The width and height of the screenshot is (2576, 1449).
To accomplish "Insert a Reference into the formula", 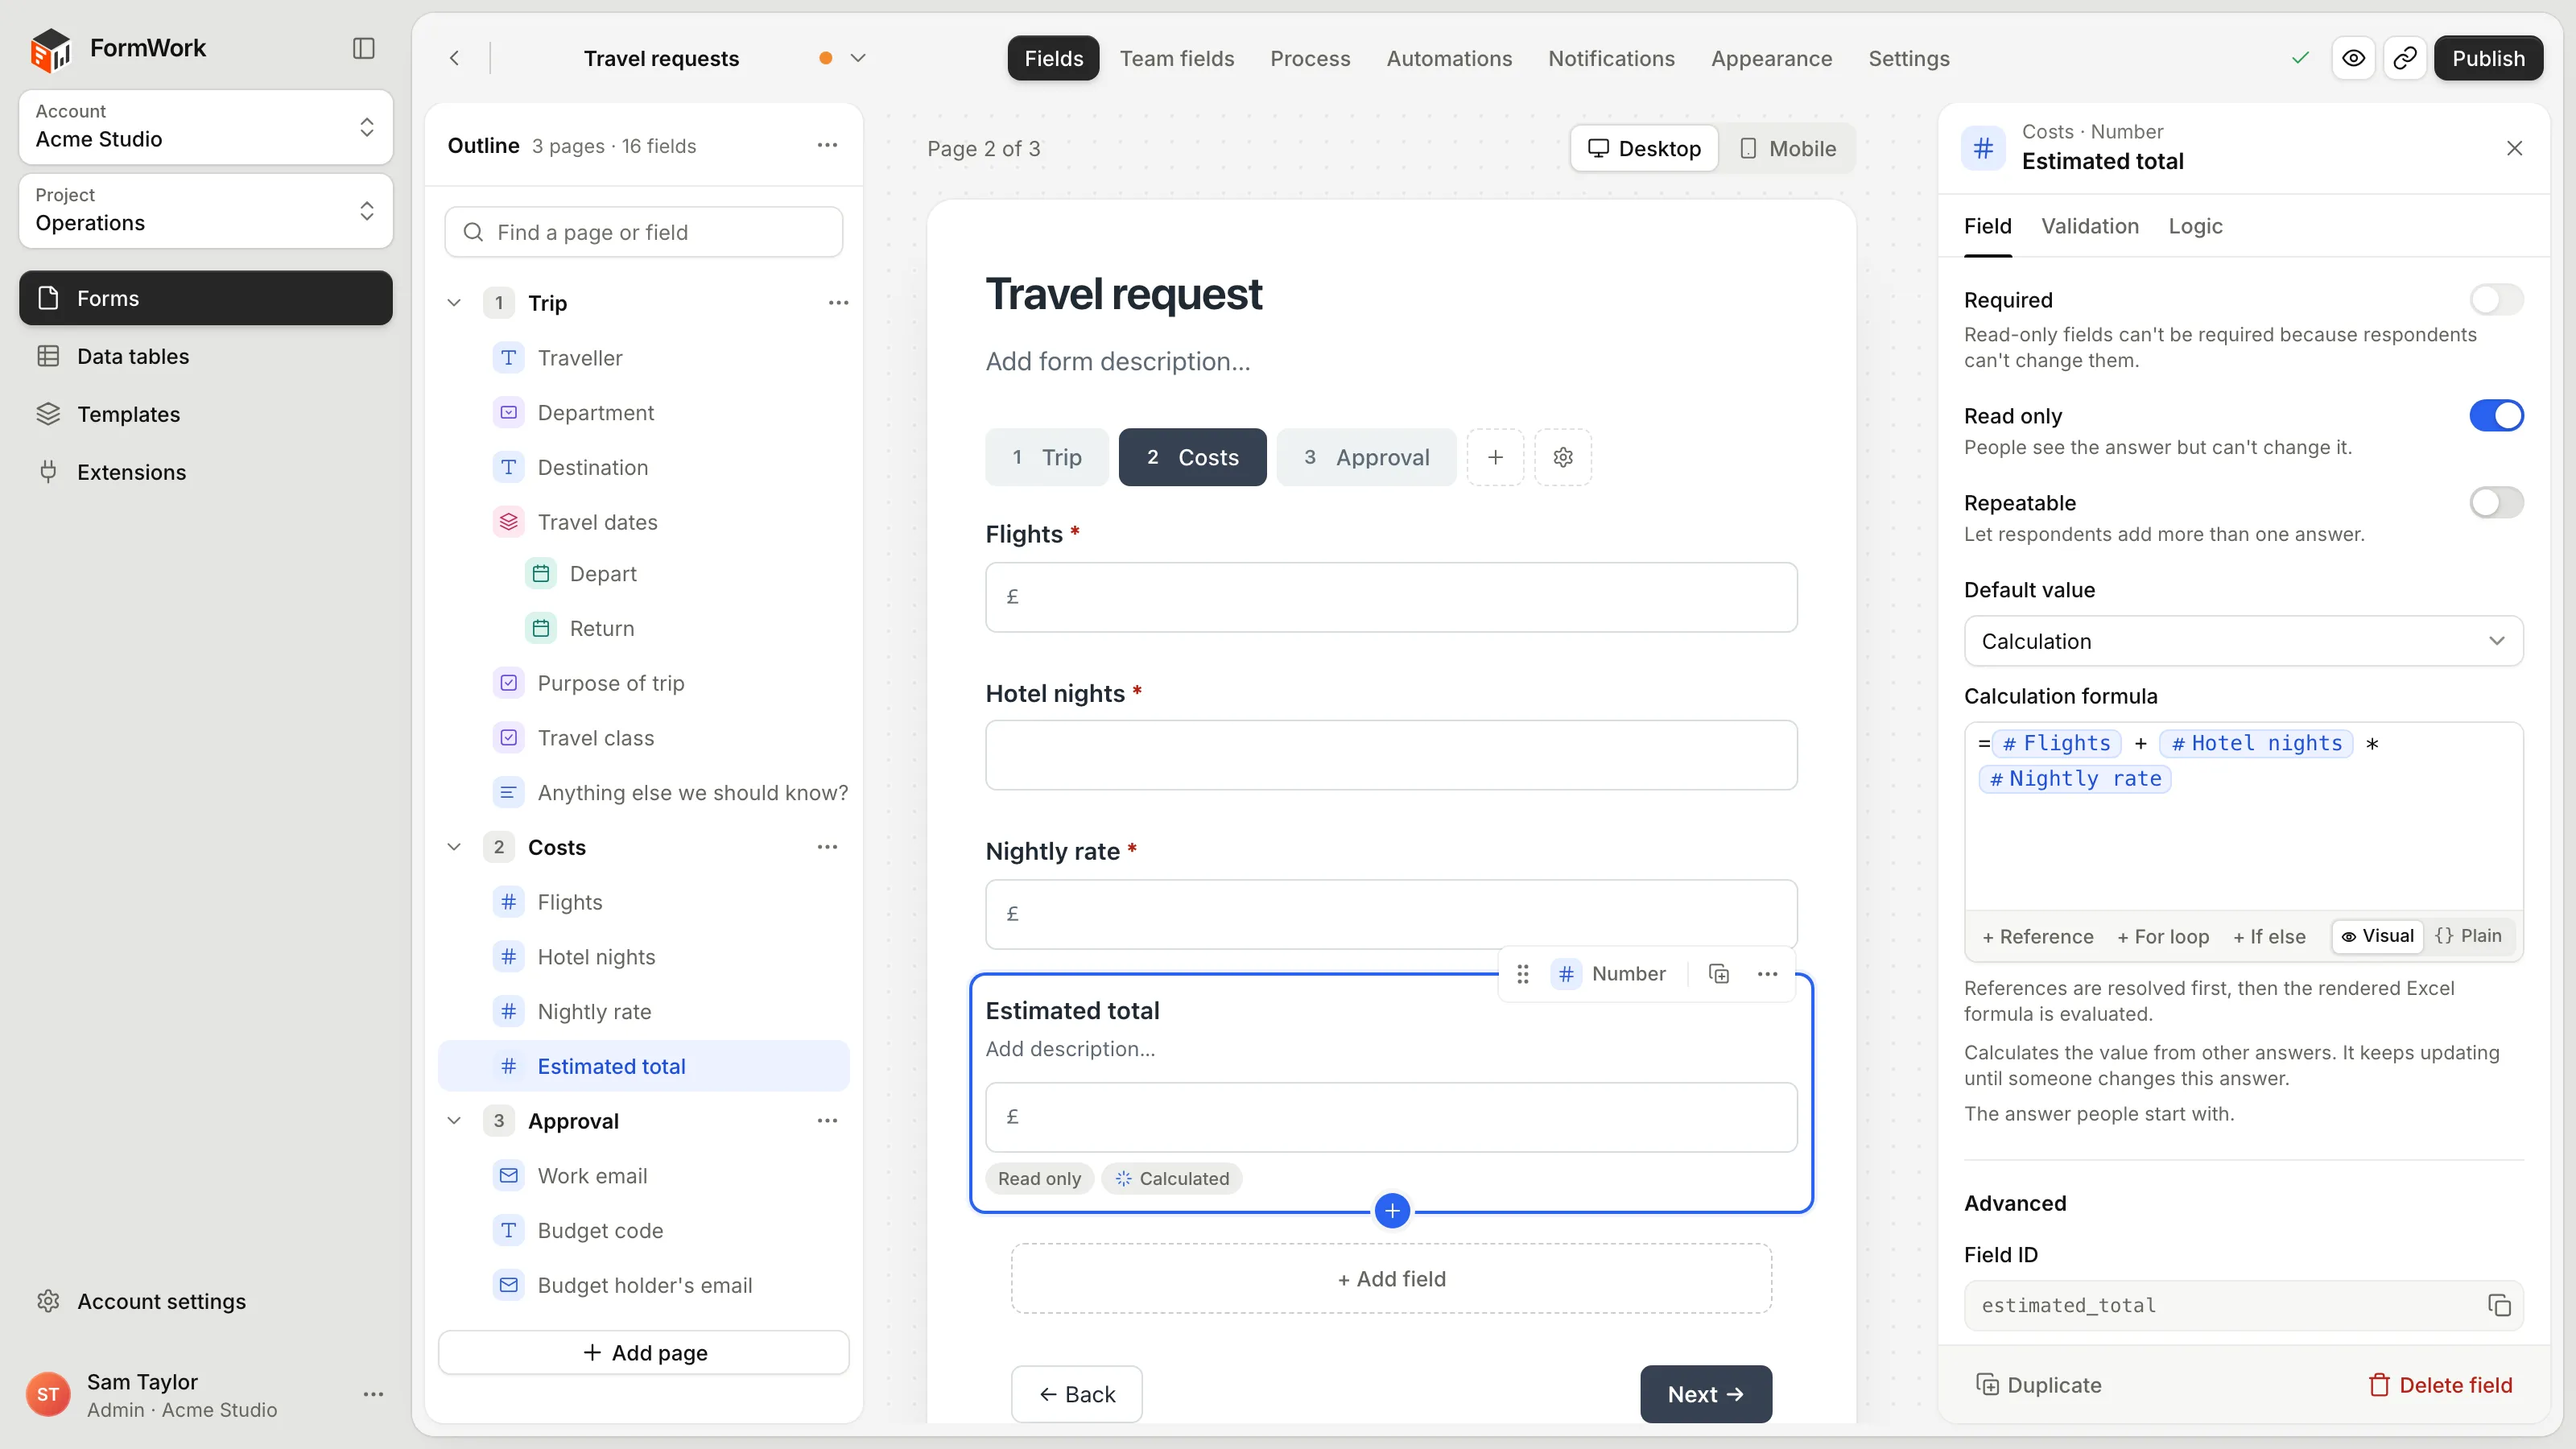I will point(2037,936).
